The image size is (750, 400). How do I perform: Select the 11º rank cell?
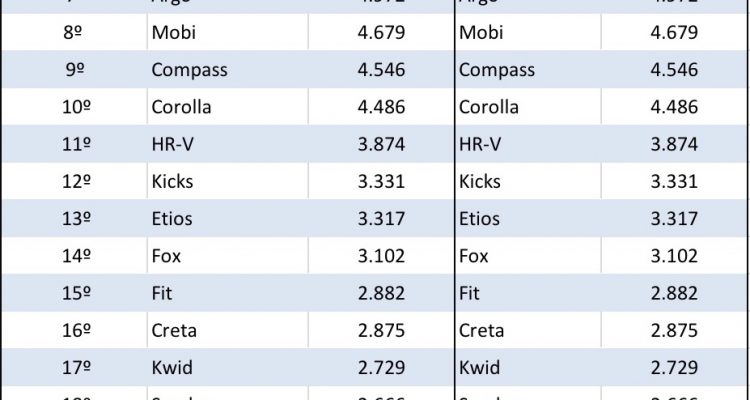tap(72, 144)
